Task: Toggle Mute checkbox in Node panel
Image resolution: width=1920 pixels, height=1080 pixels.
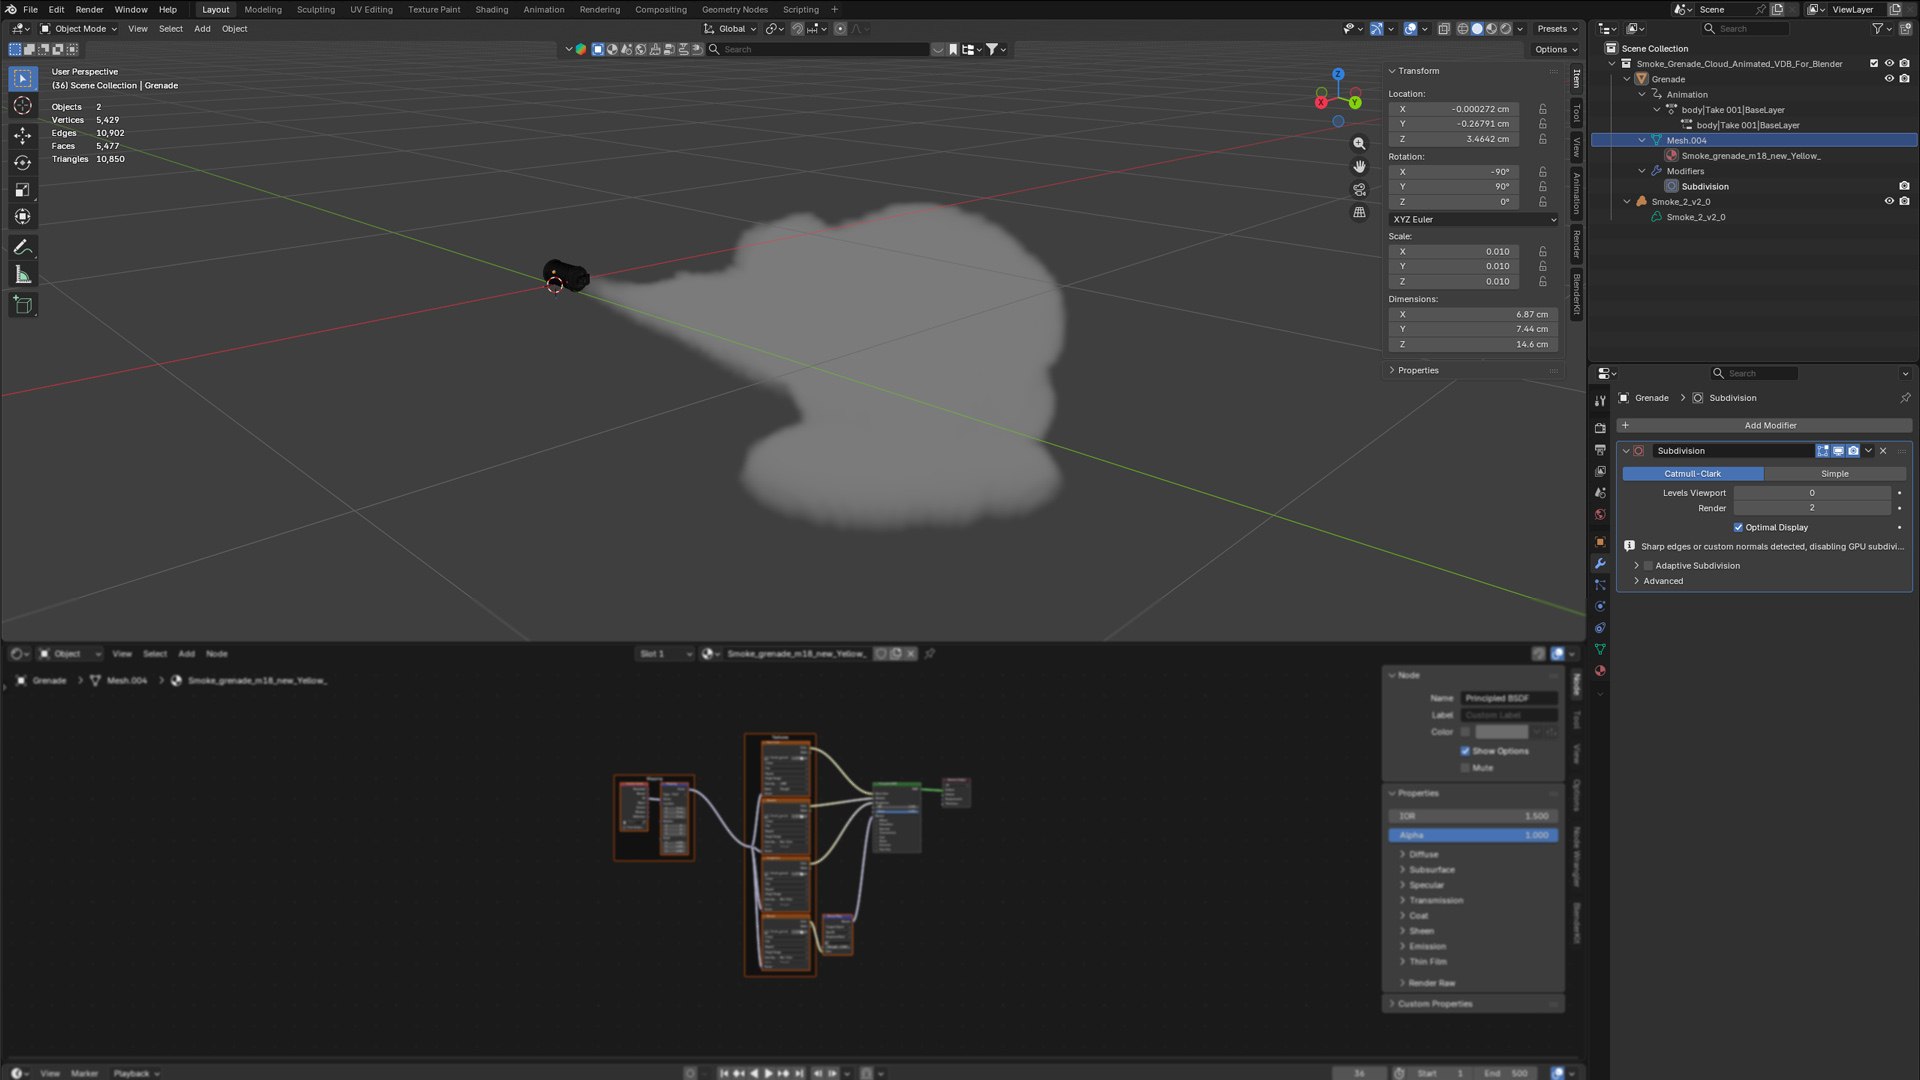Action: pos(1465,768)
